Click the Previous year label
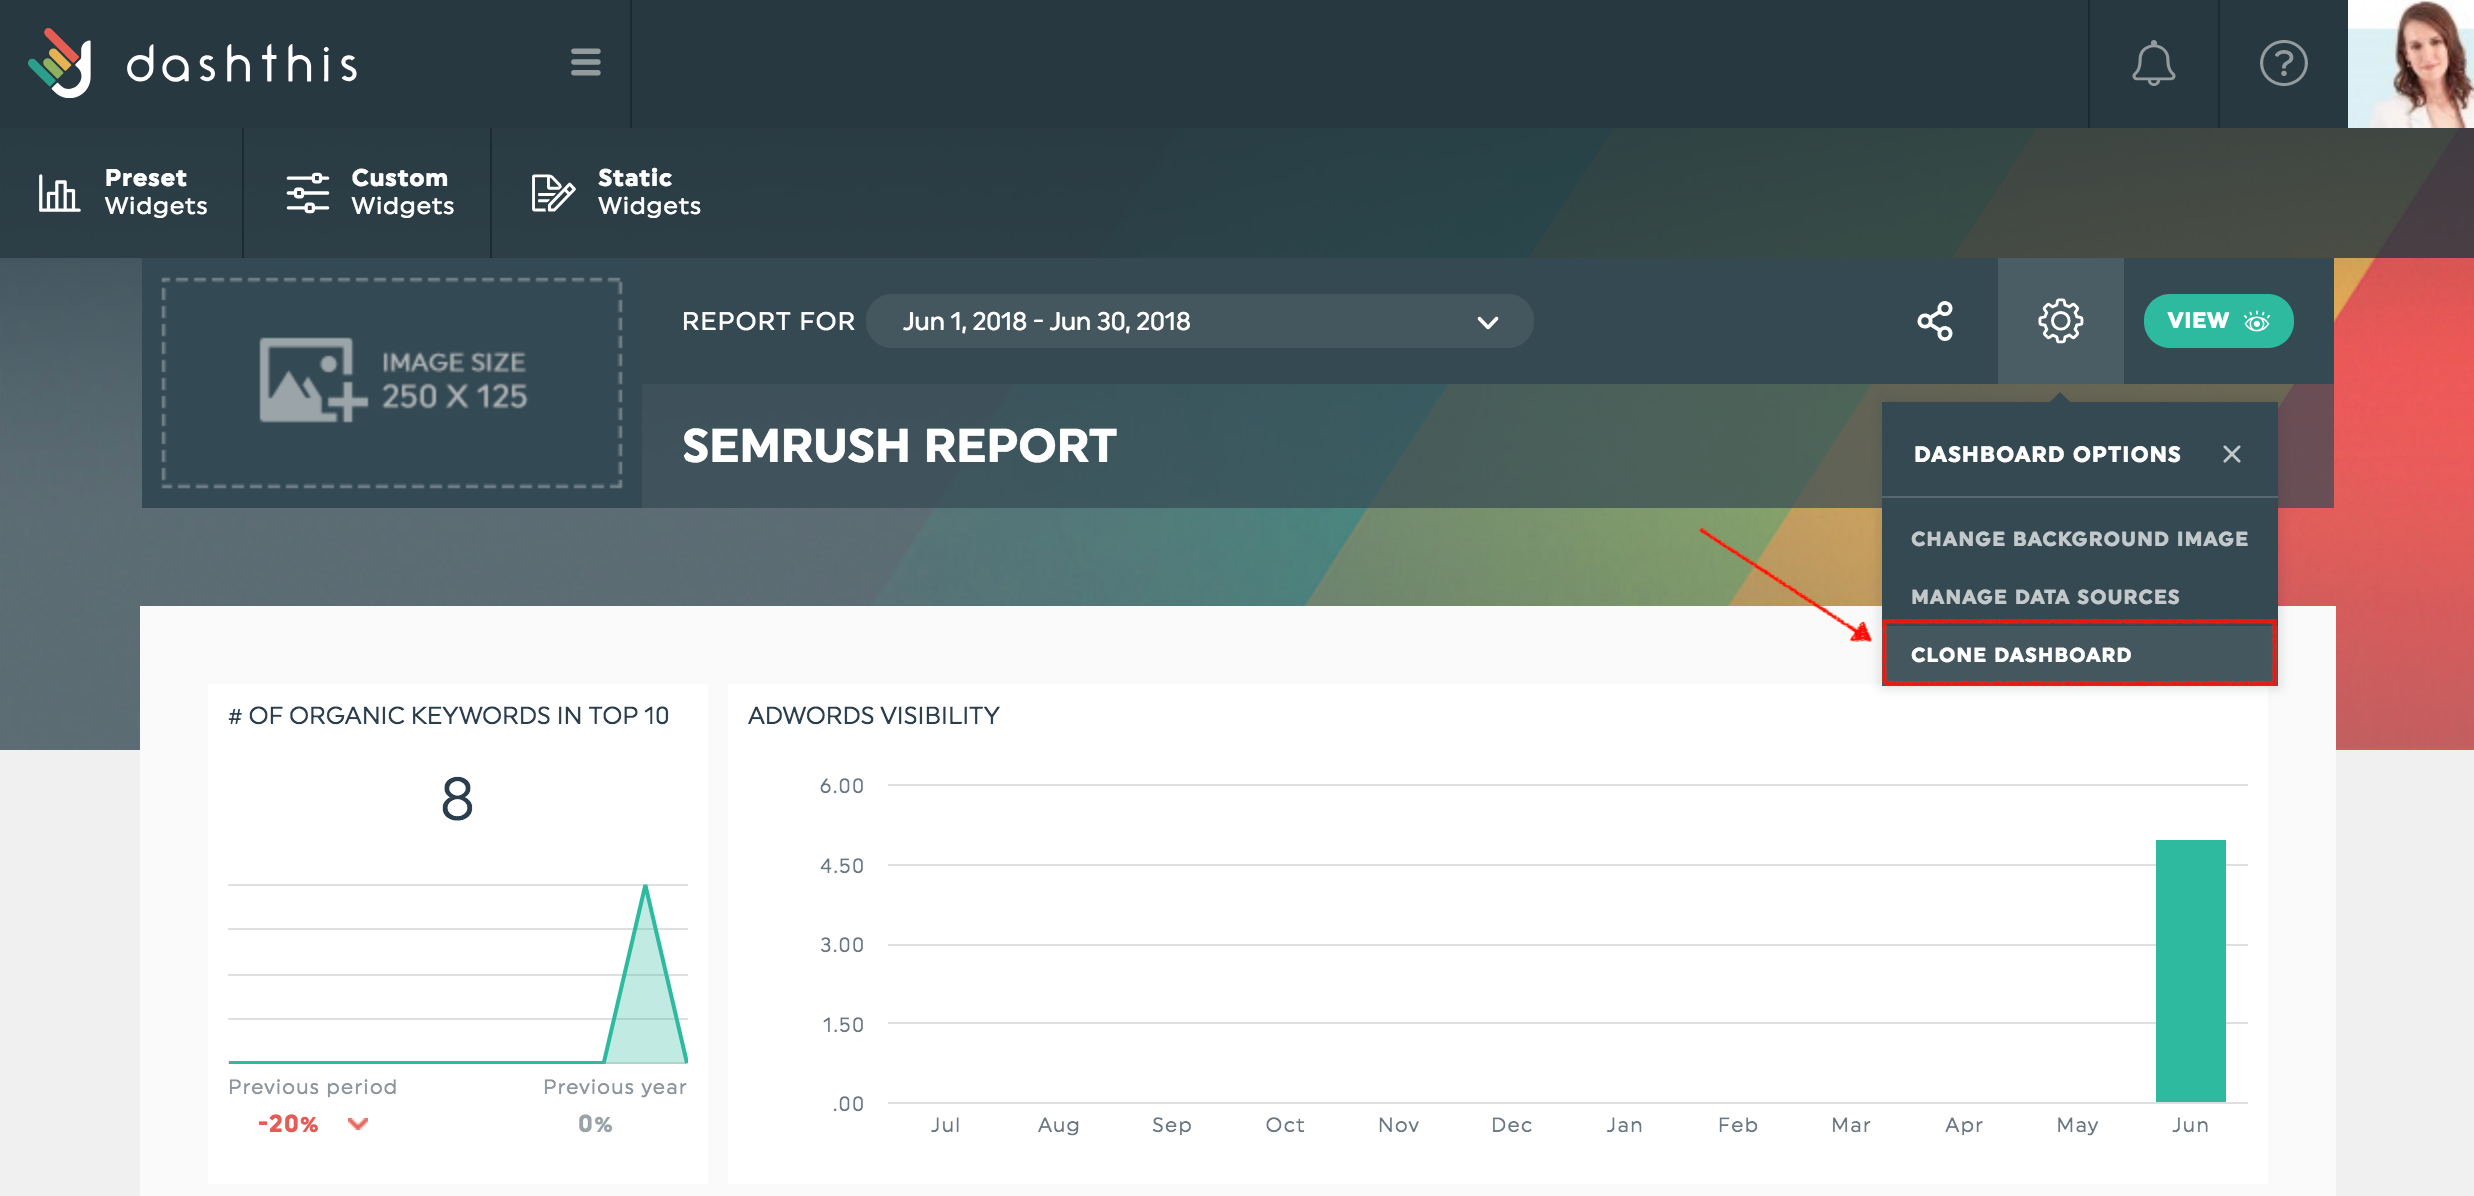 click(x=614, y=1087)
